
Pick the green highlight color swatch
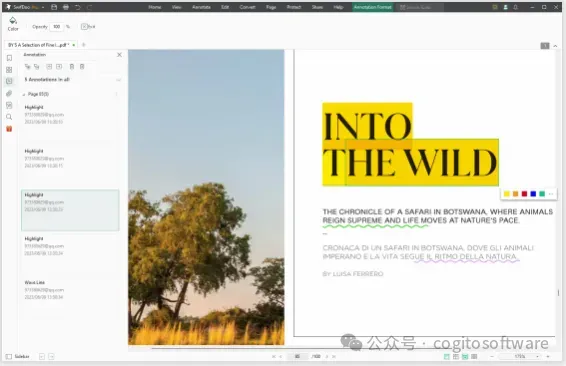[x=542, y=194]
